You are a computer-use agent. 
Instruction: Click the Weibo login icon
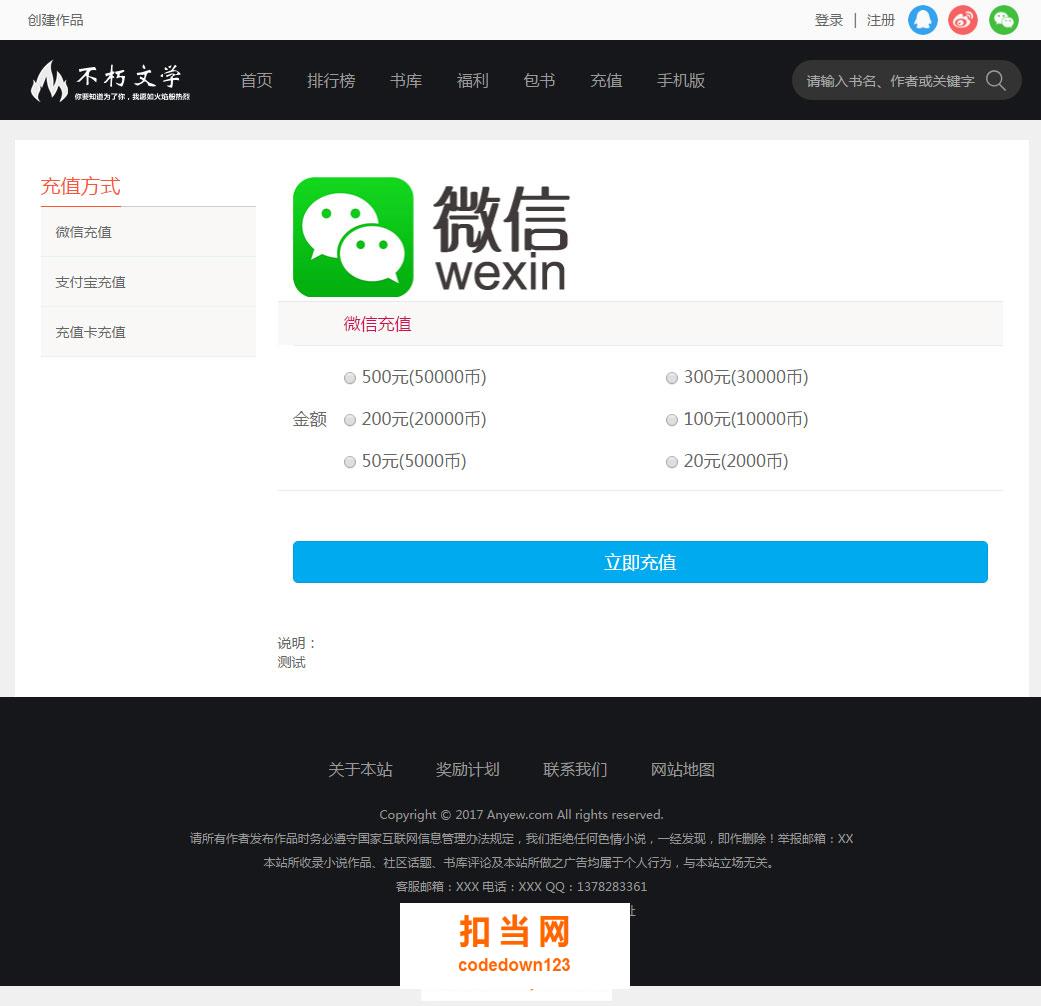click(x=963, y=20)
